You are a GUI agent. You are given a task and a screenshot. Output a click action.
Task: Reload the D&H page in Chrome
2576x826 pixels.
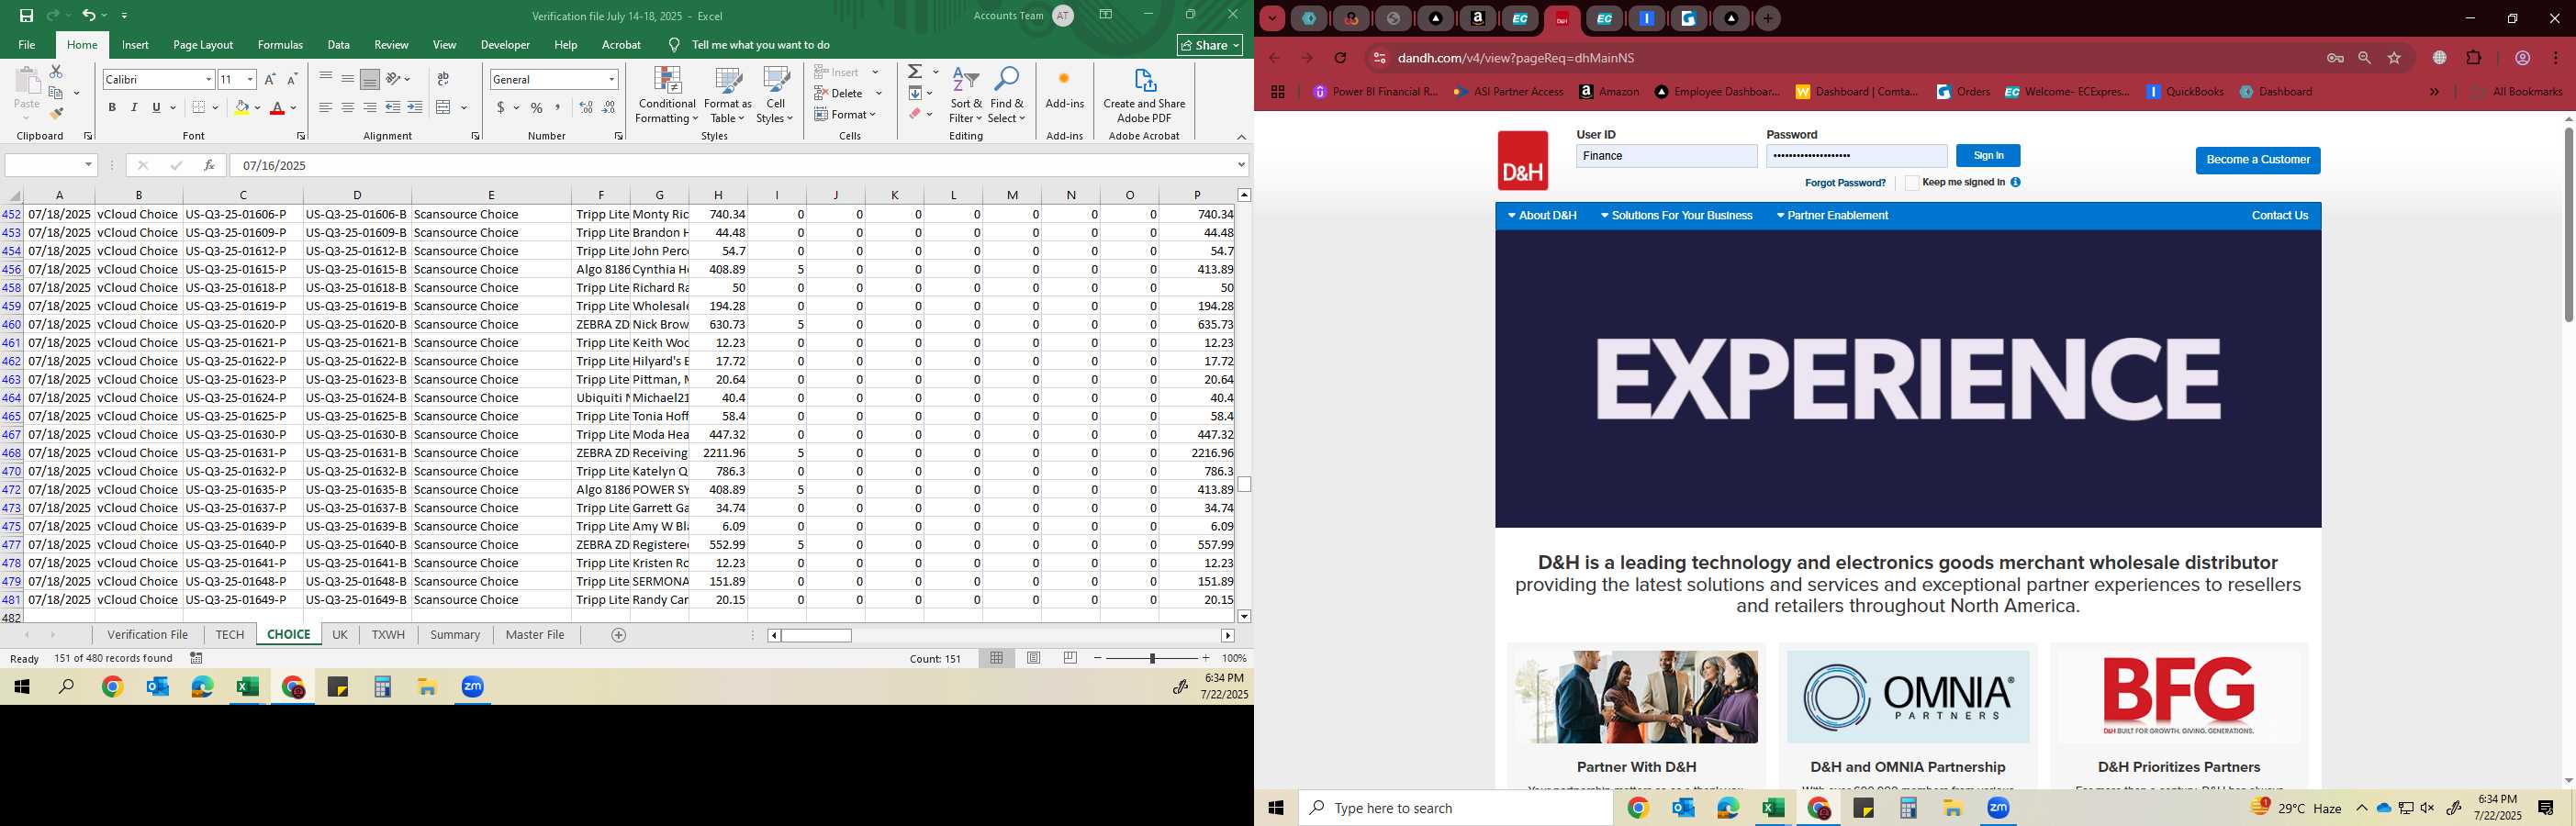pos(1341,58)
